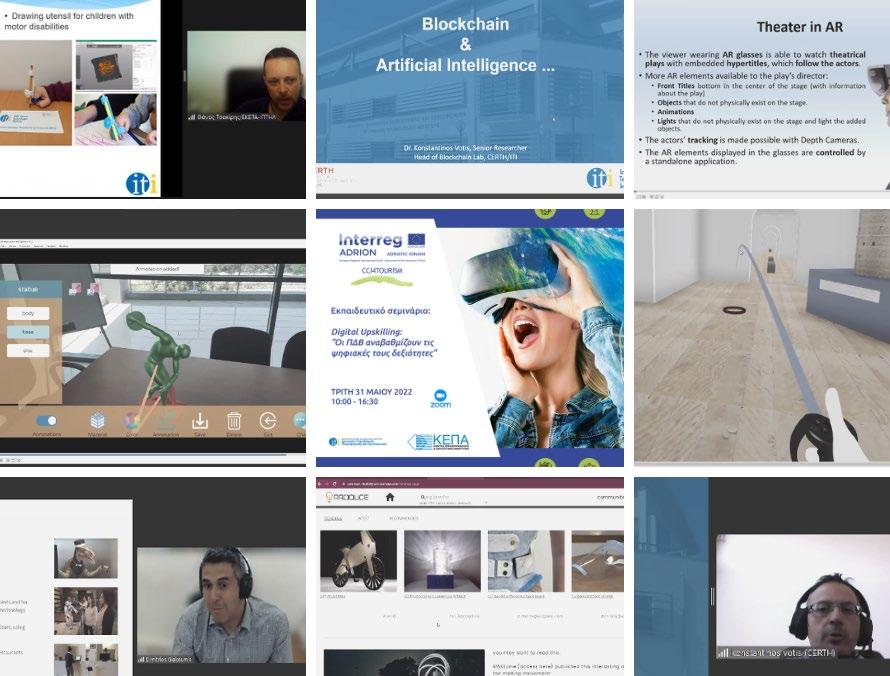Click the Produce home icon
Screen dimensions: 890x676
click(389, 497)
